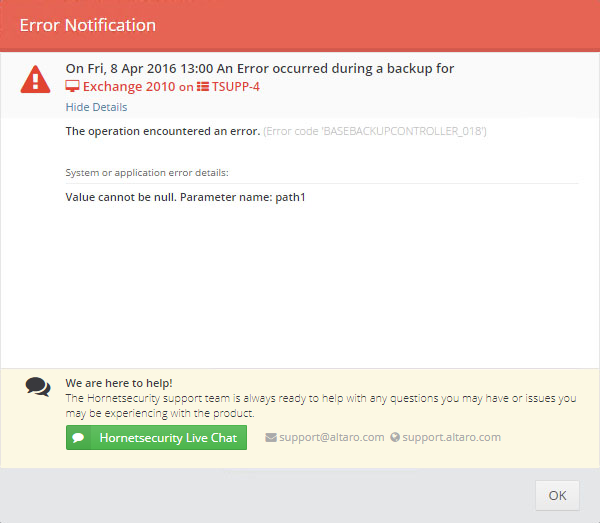Click the envelope icon next to support email

pyautogui.click(x=271, y=437)
